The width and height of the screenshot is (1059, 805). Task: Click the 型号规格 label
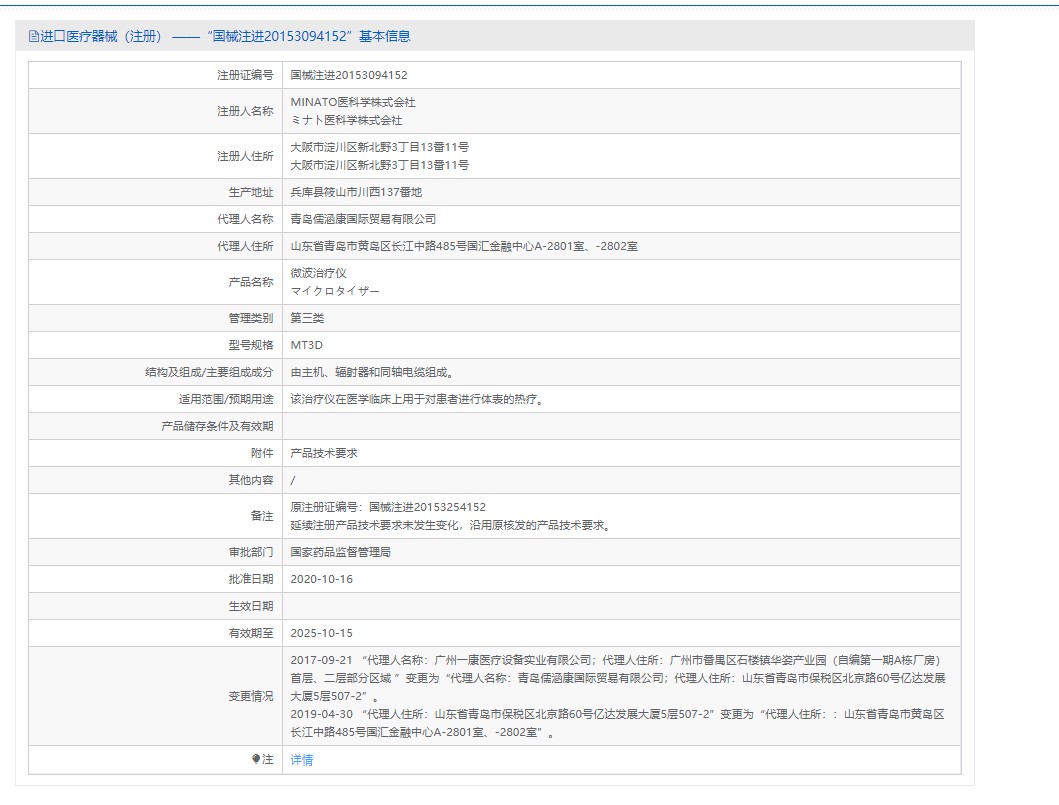tap(251, 345)
